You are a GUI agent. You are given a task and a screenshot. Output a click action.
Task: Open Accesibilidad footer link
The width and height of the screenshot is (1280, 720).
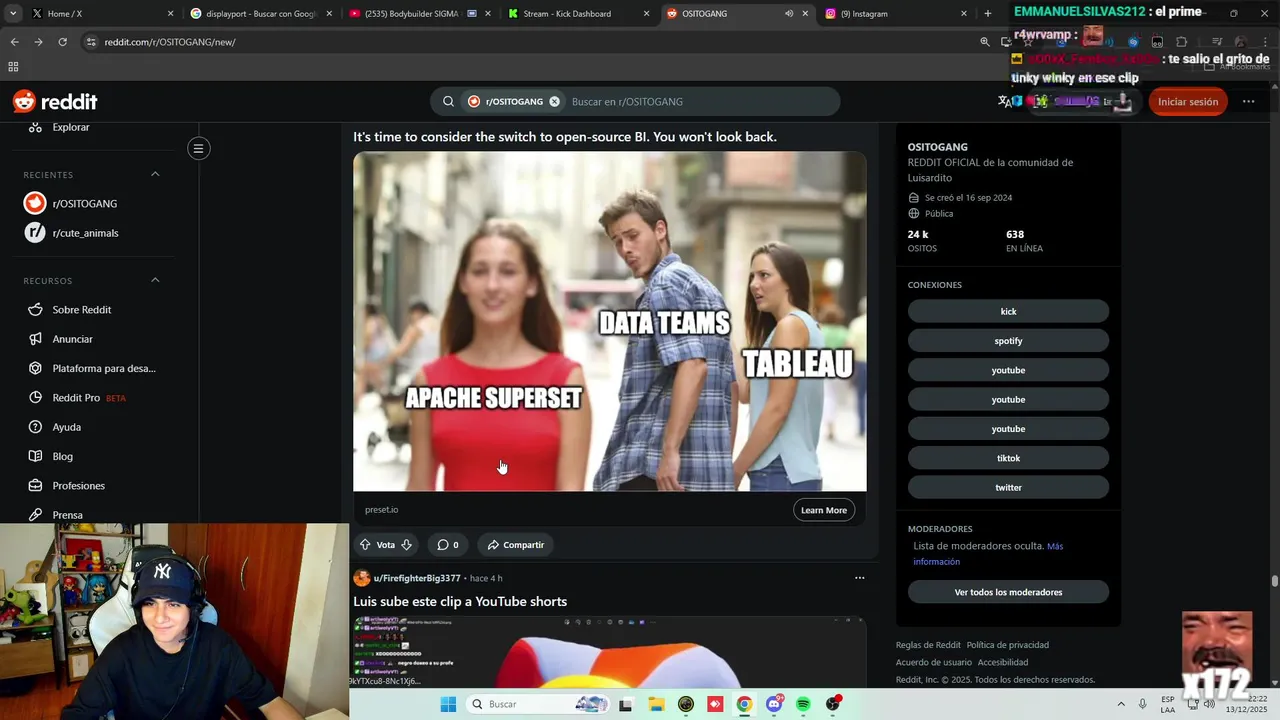[x=1003, y=662]
